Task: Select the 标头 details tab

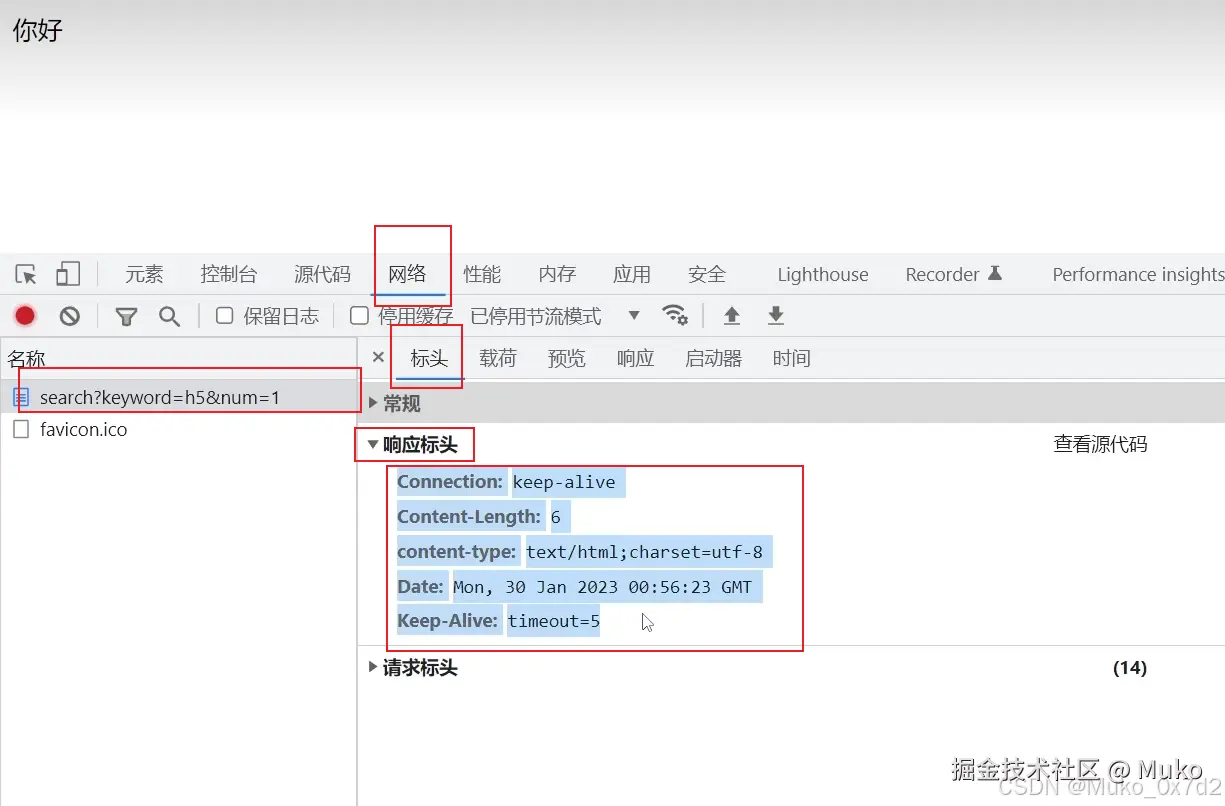Action: 429,358
